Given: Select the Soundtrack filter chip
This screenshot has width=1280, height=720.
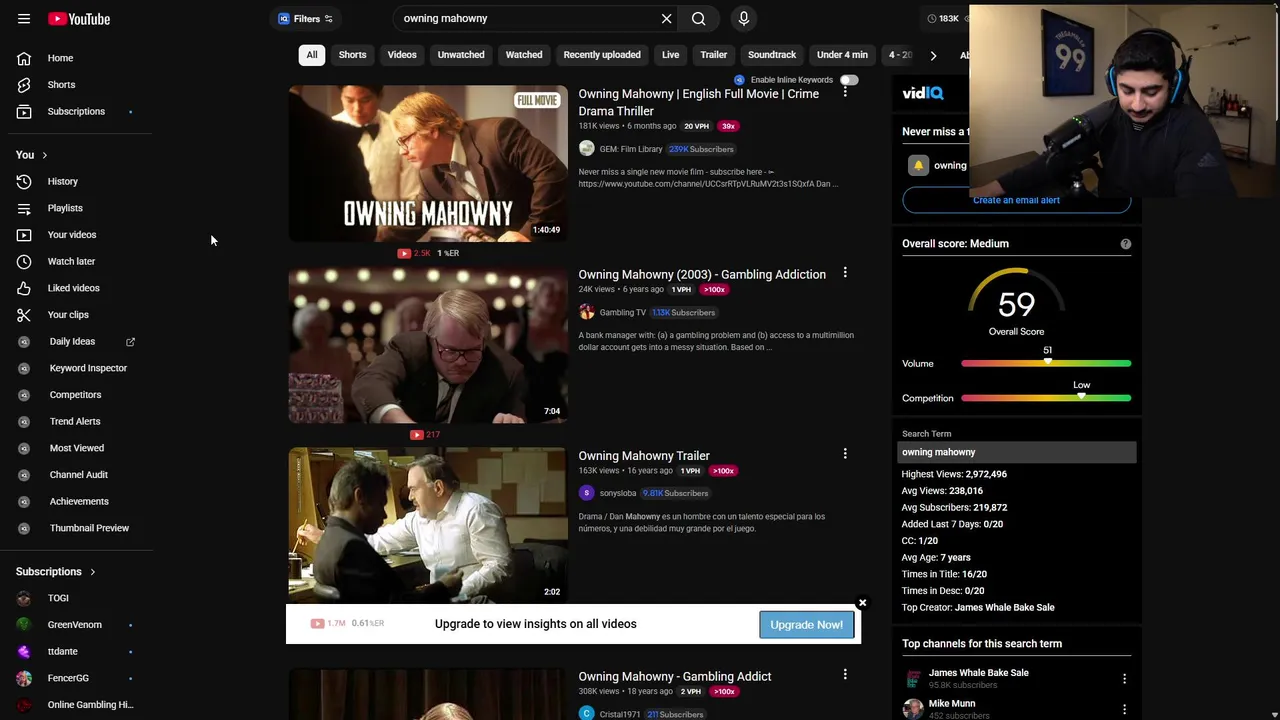Looking at the screenshot, I should click(772, 55).
